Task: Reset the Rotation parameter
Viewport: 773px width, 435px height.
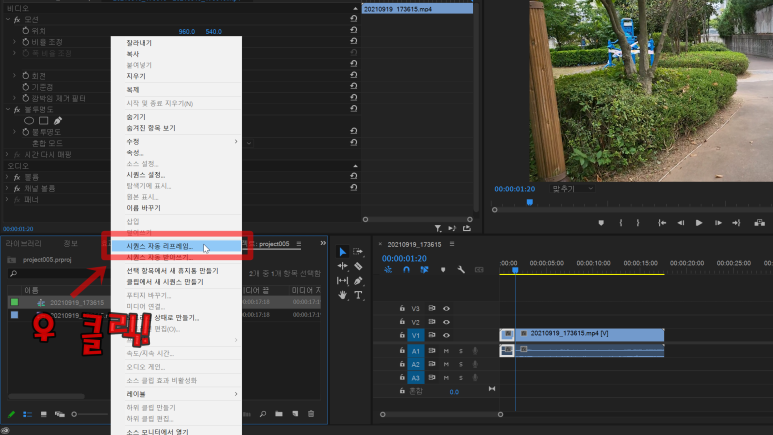Action: click(353, 75)
